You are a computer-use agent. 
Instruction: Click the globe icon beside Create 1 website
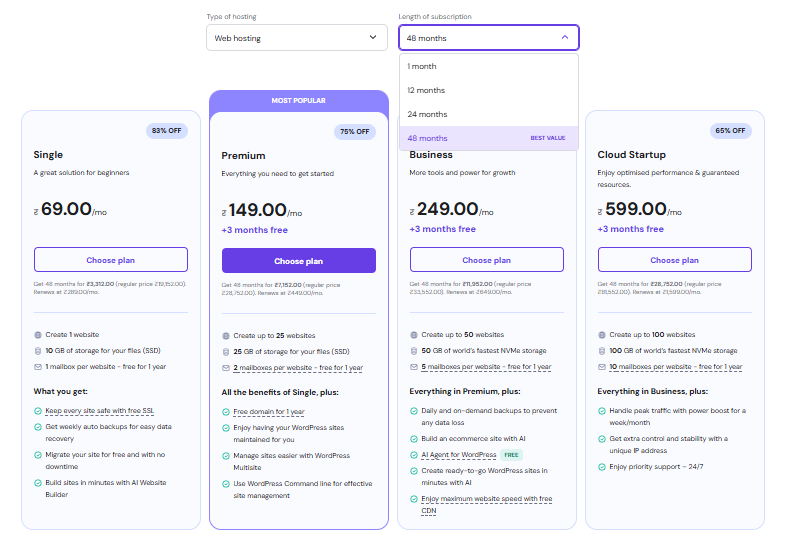tap(38, 335)
